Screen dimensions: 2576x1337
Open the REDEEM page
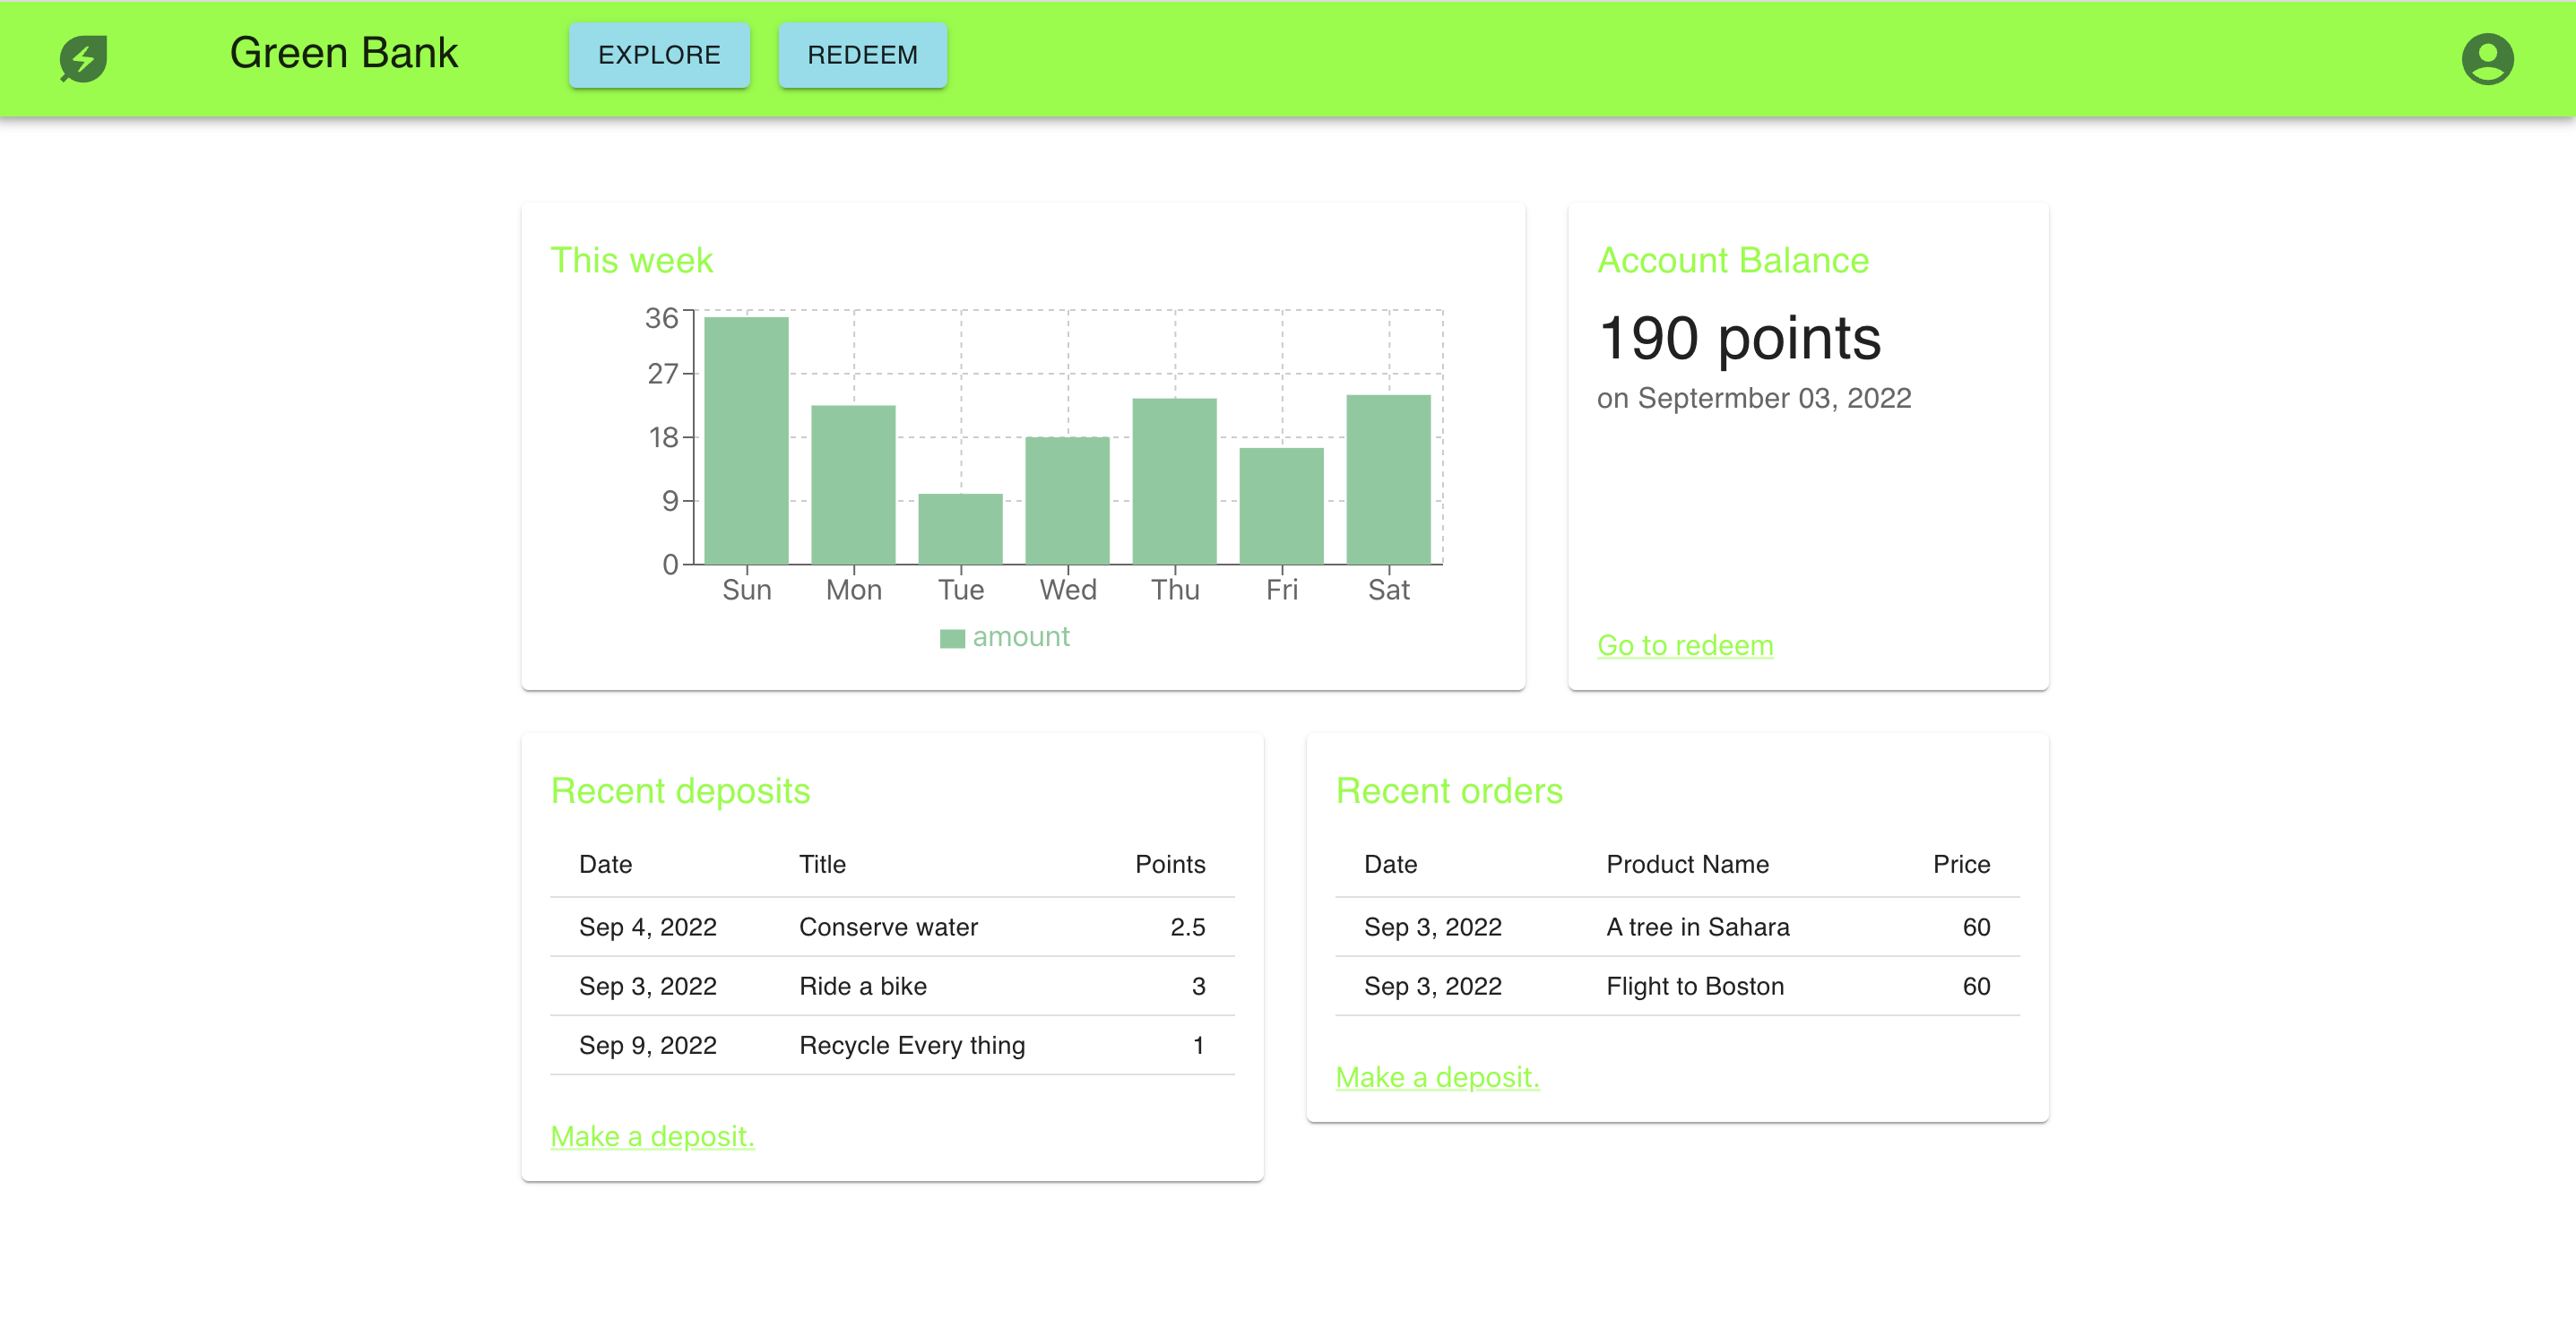862,55
